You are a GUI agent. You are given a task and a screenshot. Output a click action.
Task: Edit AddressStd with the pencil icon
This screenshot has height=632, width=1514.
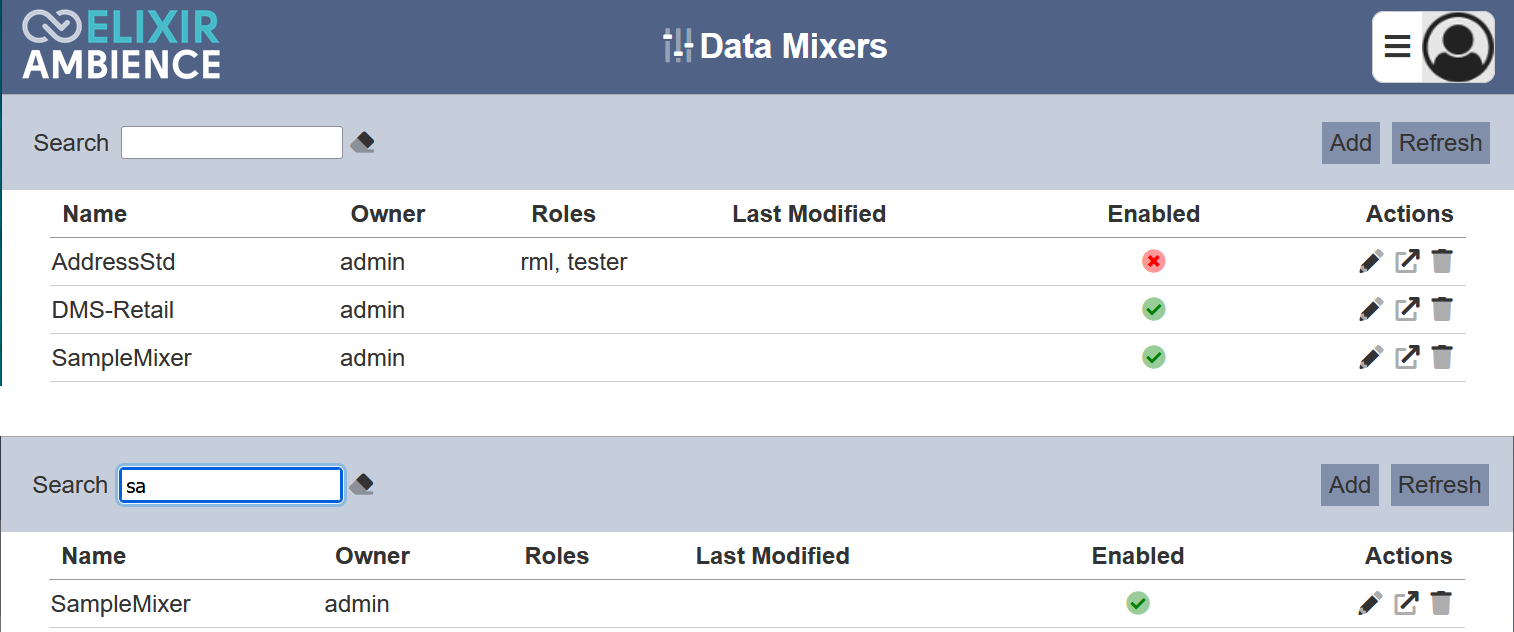(x=1371, y=262)
